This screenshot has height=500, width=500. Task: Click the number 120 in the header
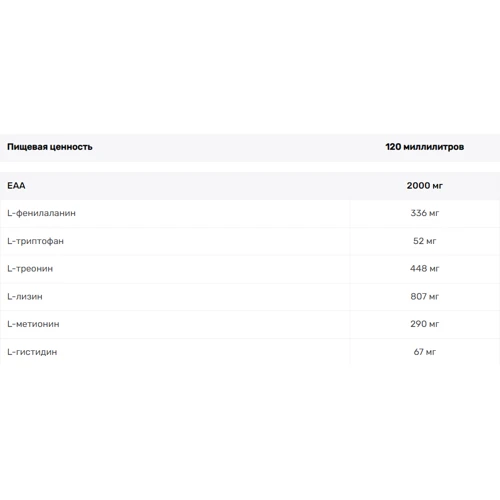tap(393, 147)
